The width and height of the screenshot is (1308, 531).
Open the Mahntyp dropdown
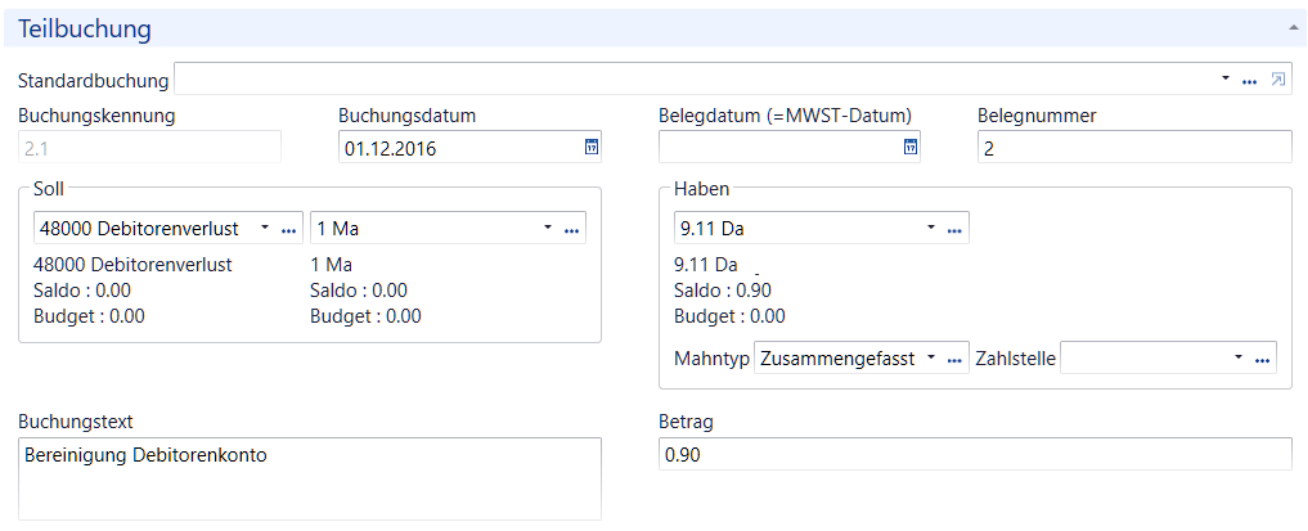931,358
